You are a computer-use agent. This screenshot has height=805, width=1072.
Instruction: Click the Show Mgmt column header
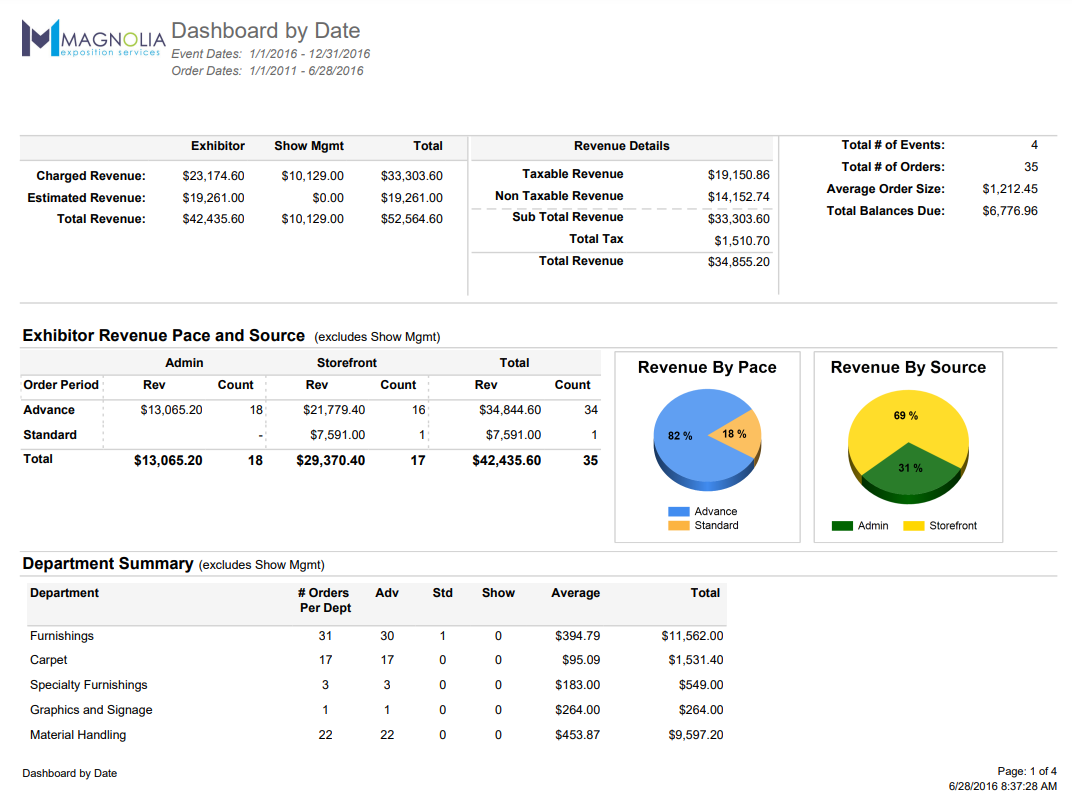coord(309,146)
